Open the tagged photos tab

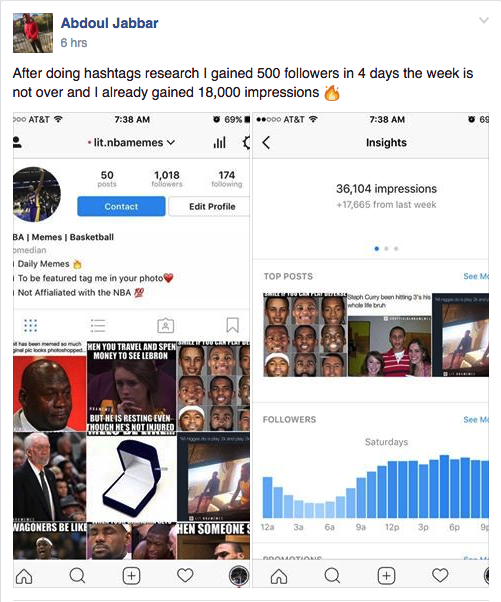pyautogui.click(x=165, y=325)
